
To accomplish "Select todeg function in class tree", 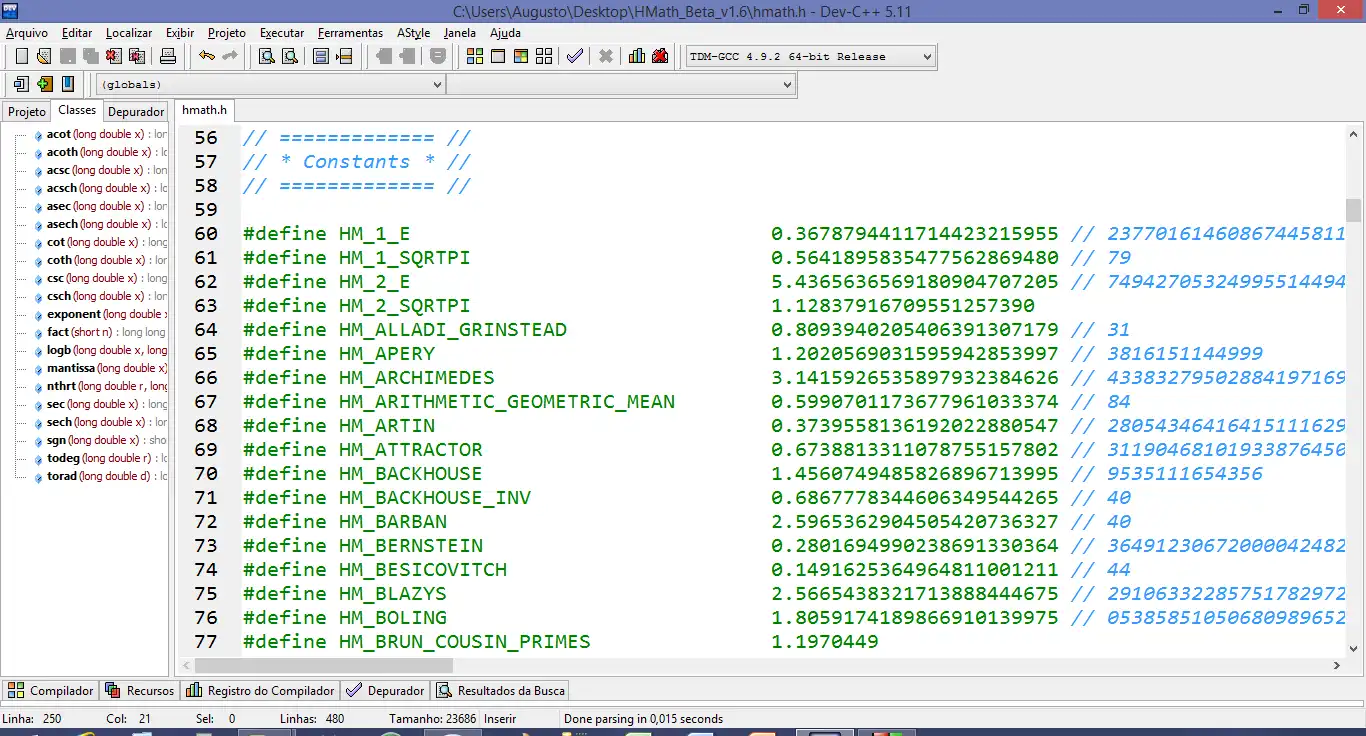I will (x=102, y=458).
